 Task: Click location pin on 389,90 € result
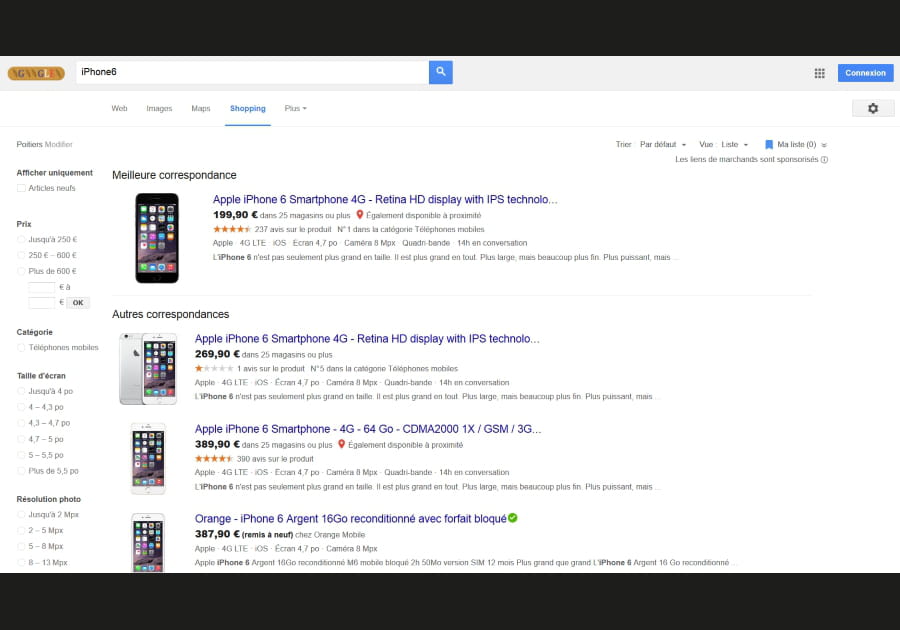[x=342, y=444]
